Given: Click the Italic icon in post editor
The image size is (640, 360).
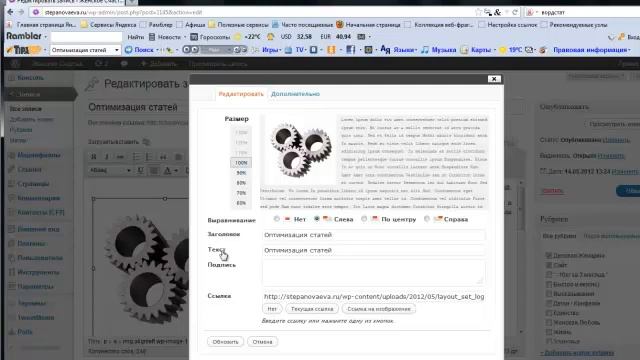Looking at the screenshot, I should tap(107, 157).
